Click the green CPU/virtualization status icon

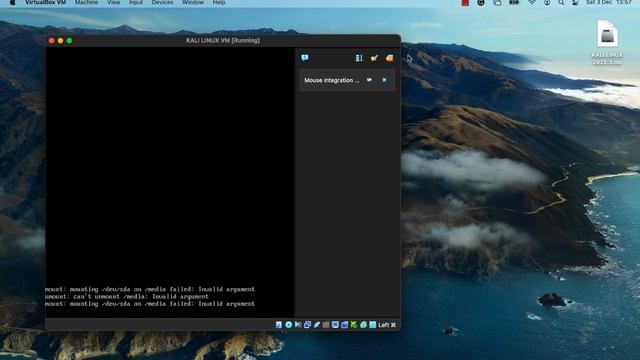[x=353, y=324]
